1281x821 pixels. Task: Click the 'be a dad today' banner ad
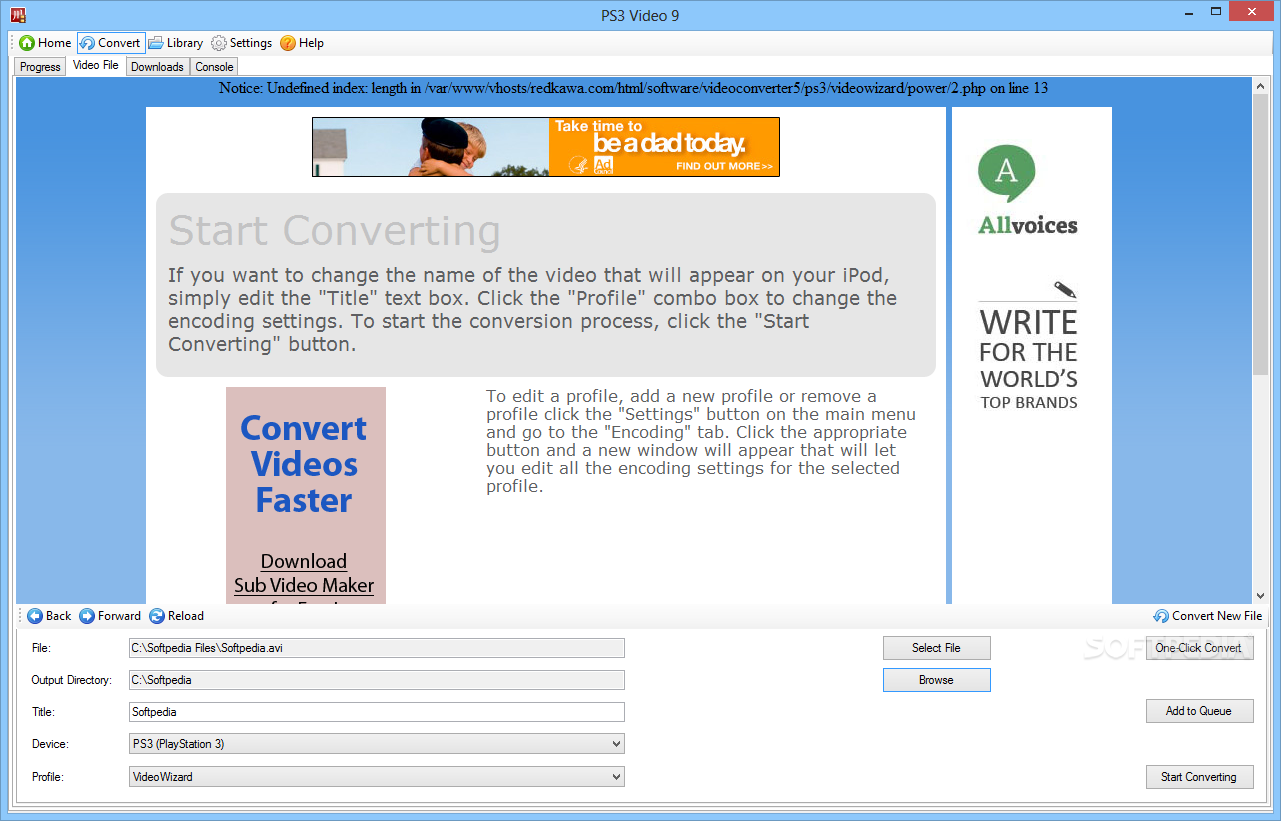(x=546, y=147)
